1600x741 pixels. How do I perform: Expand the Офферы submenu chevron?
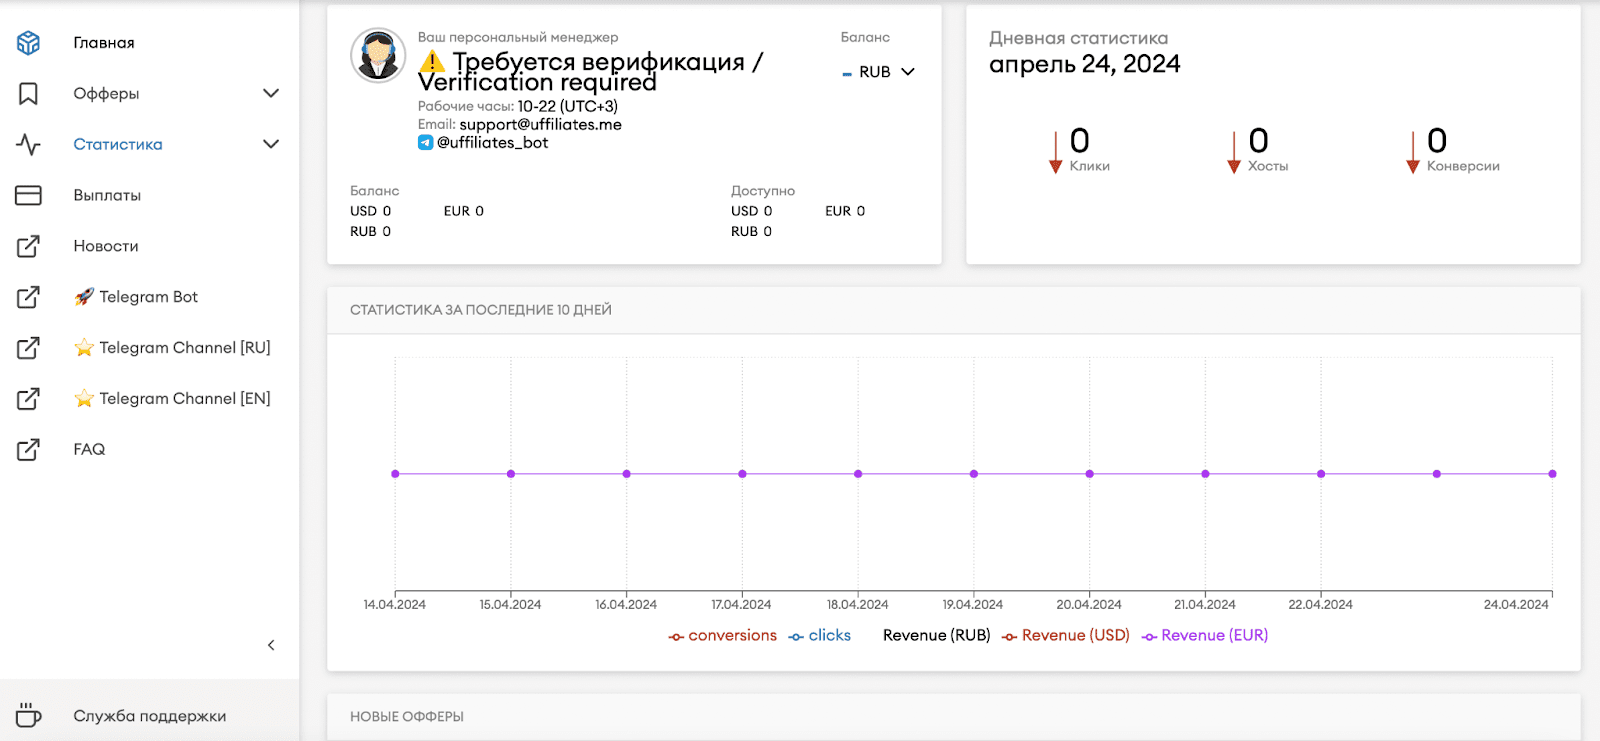(270, 93)
